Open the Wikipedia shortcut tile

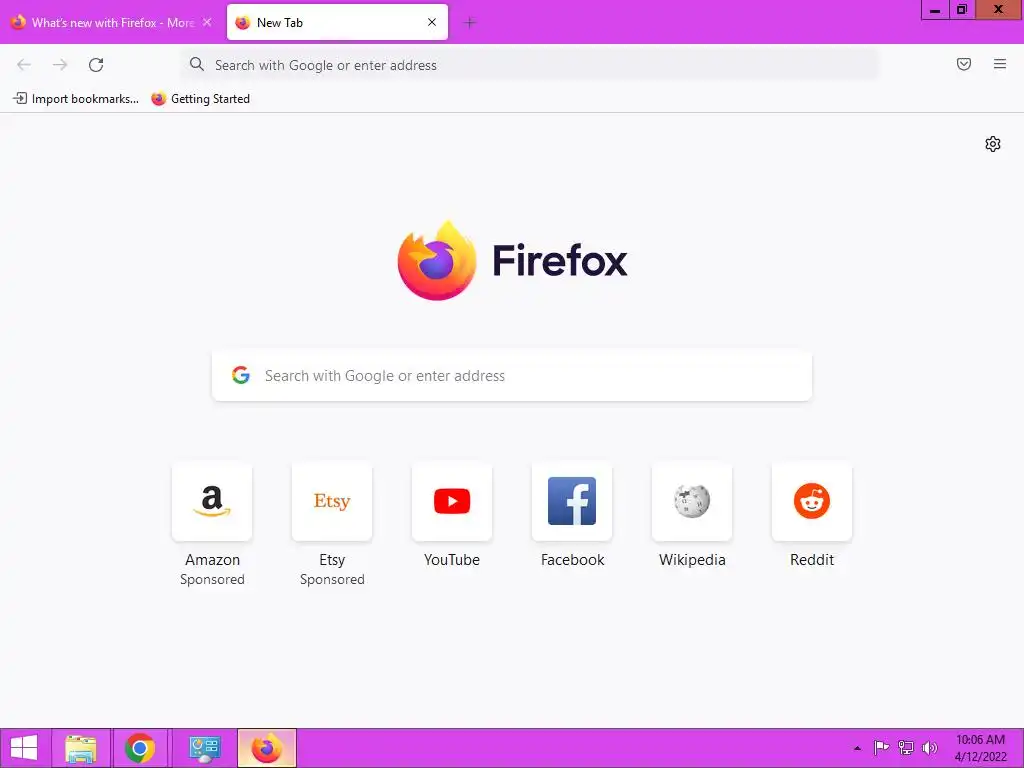coord(692,502)
